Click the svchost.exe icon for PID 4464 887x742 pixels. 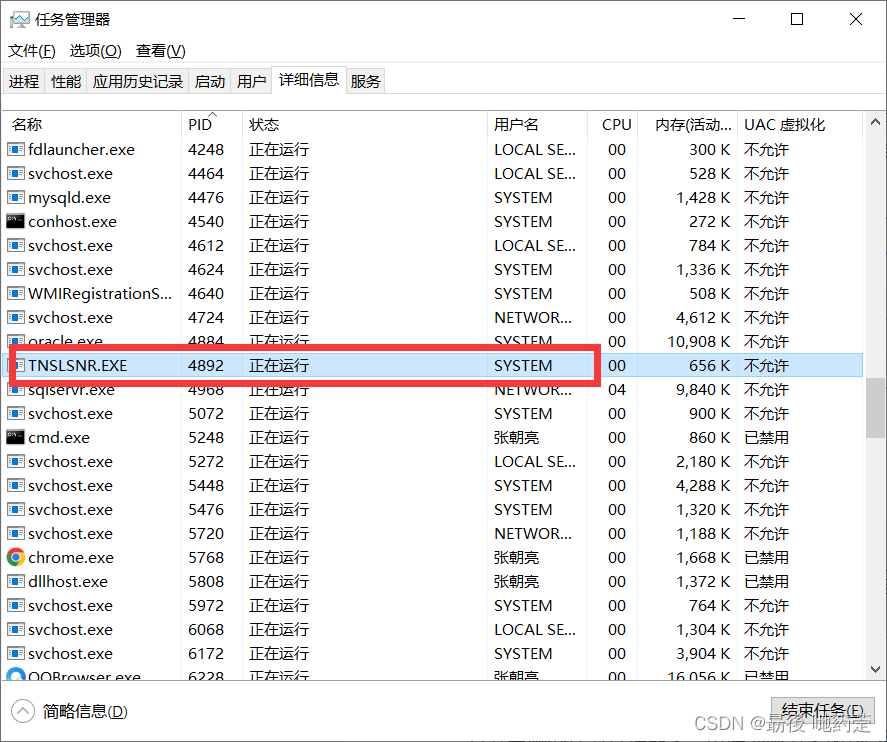[15, 173]
